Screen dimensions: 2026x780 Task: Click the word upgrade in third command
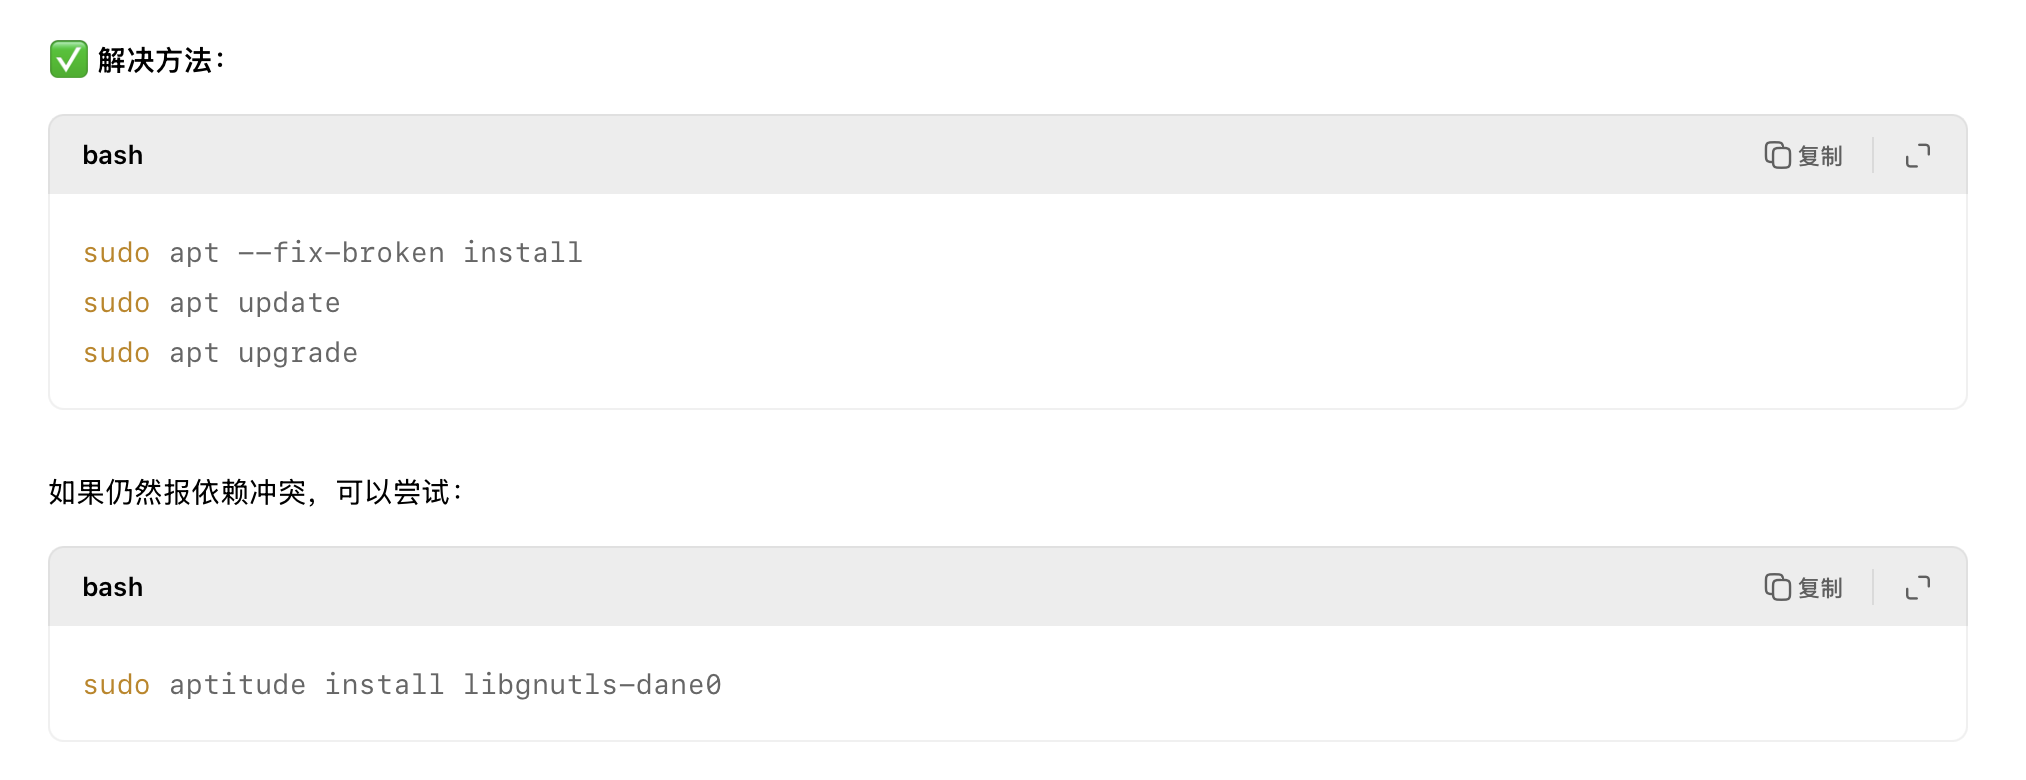(x=298, y=354)
